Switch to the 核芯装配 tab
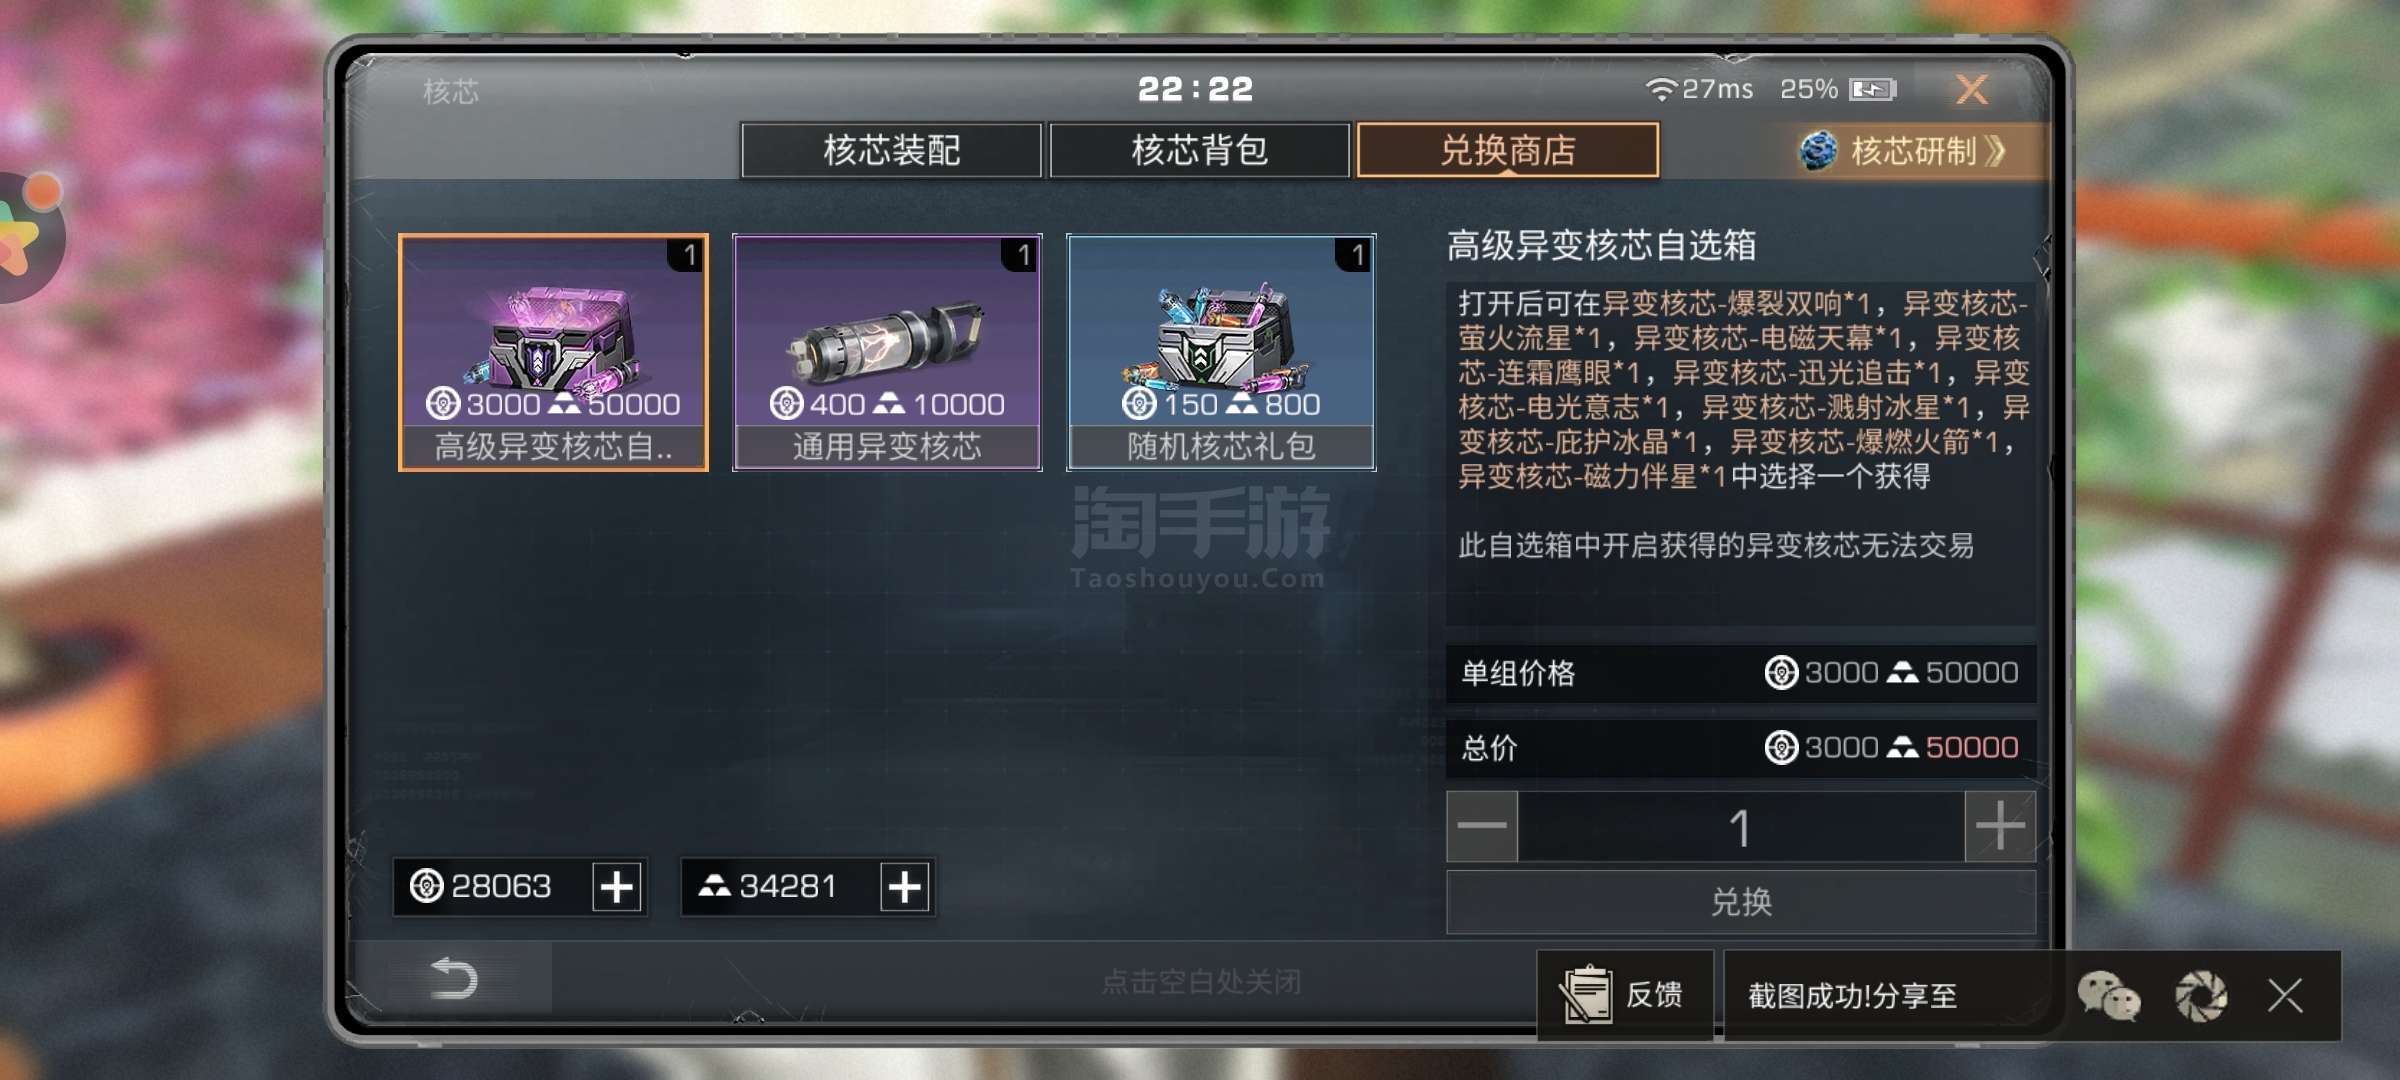Viewport: 2400px width, 1080px height. point(891,150)
